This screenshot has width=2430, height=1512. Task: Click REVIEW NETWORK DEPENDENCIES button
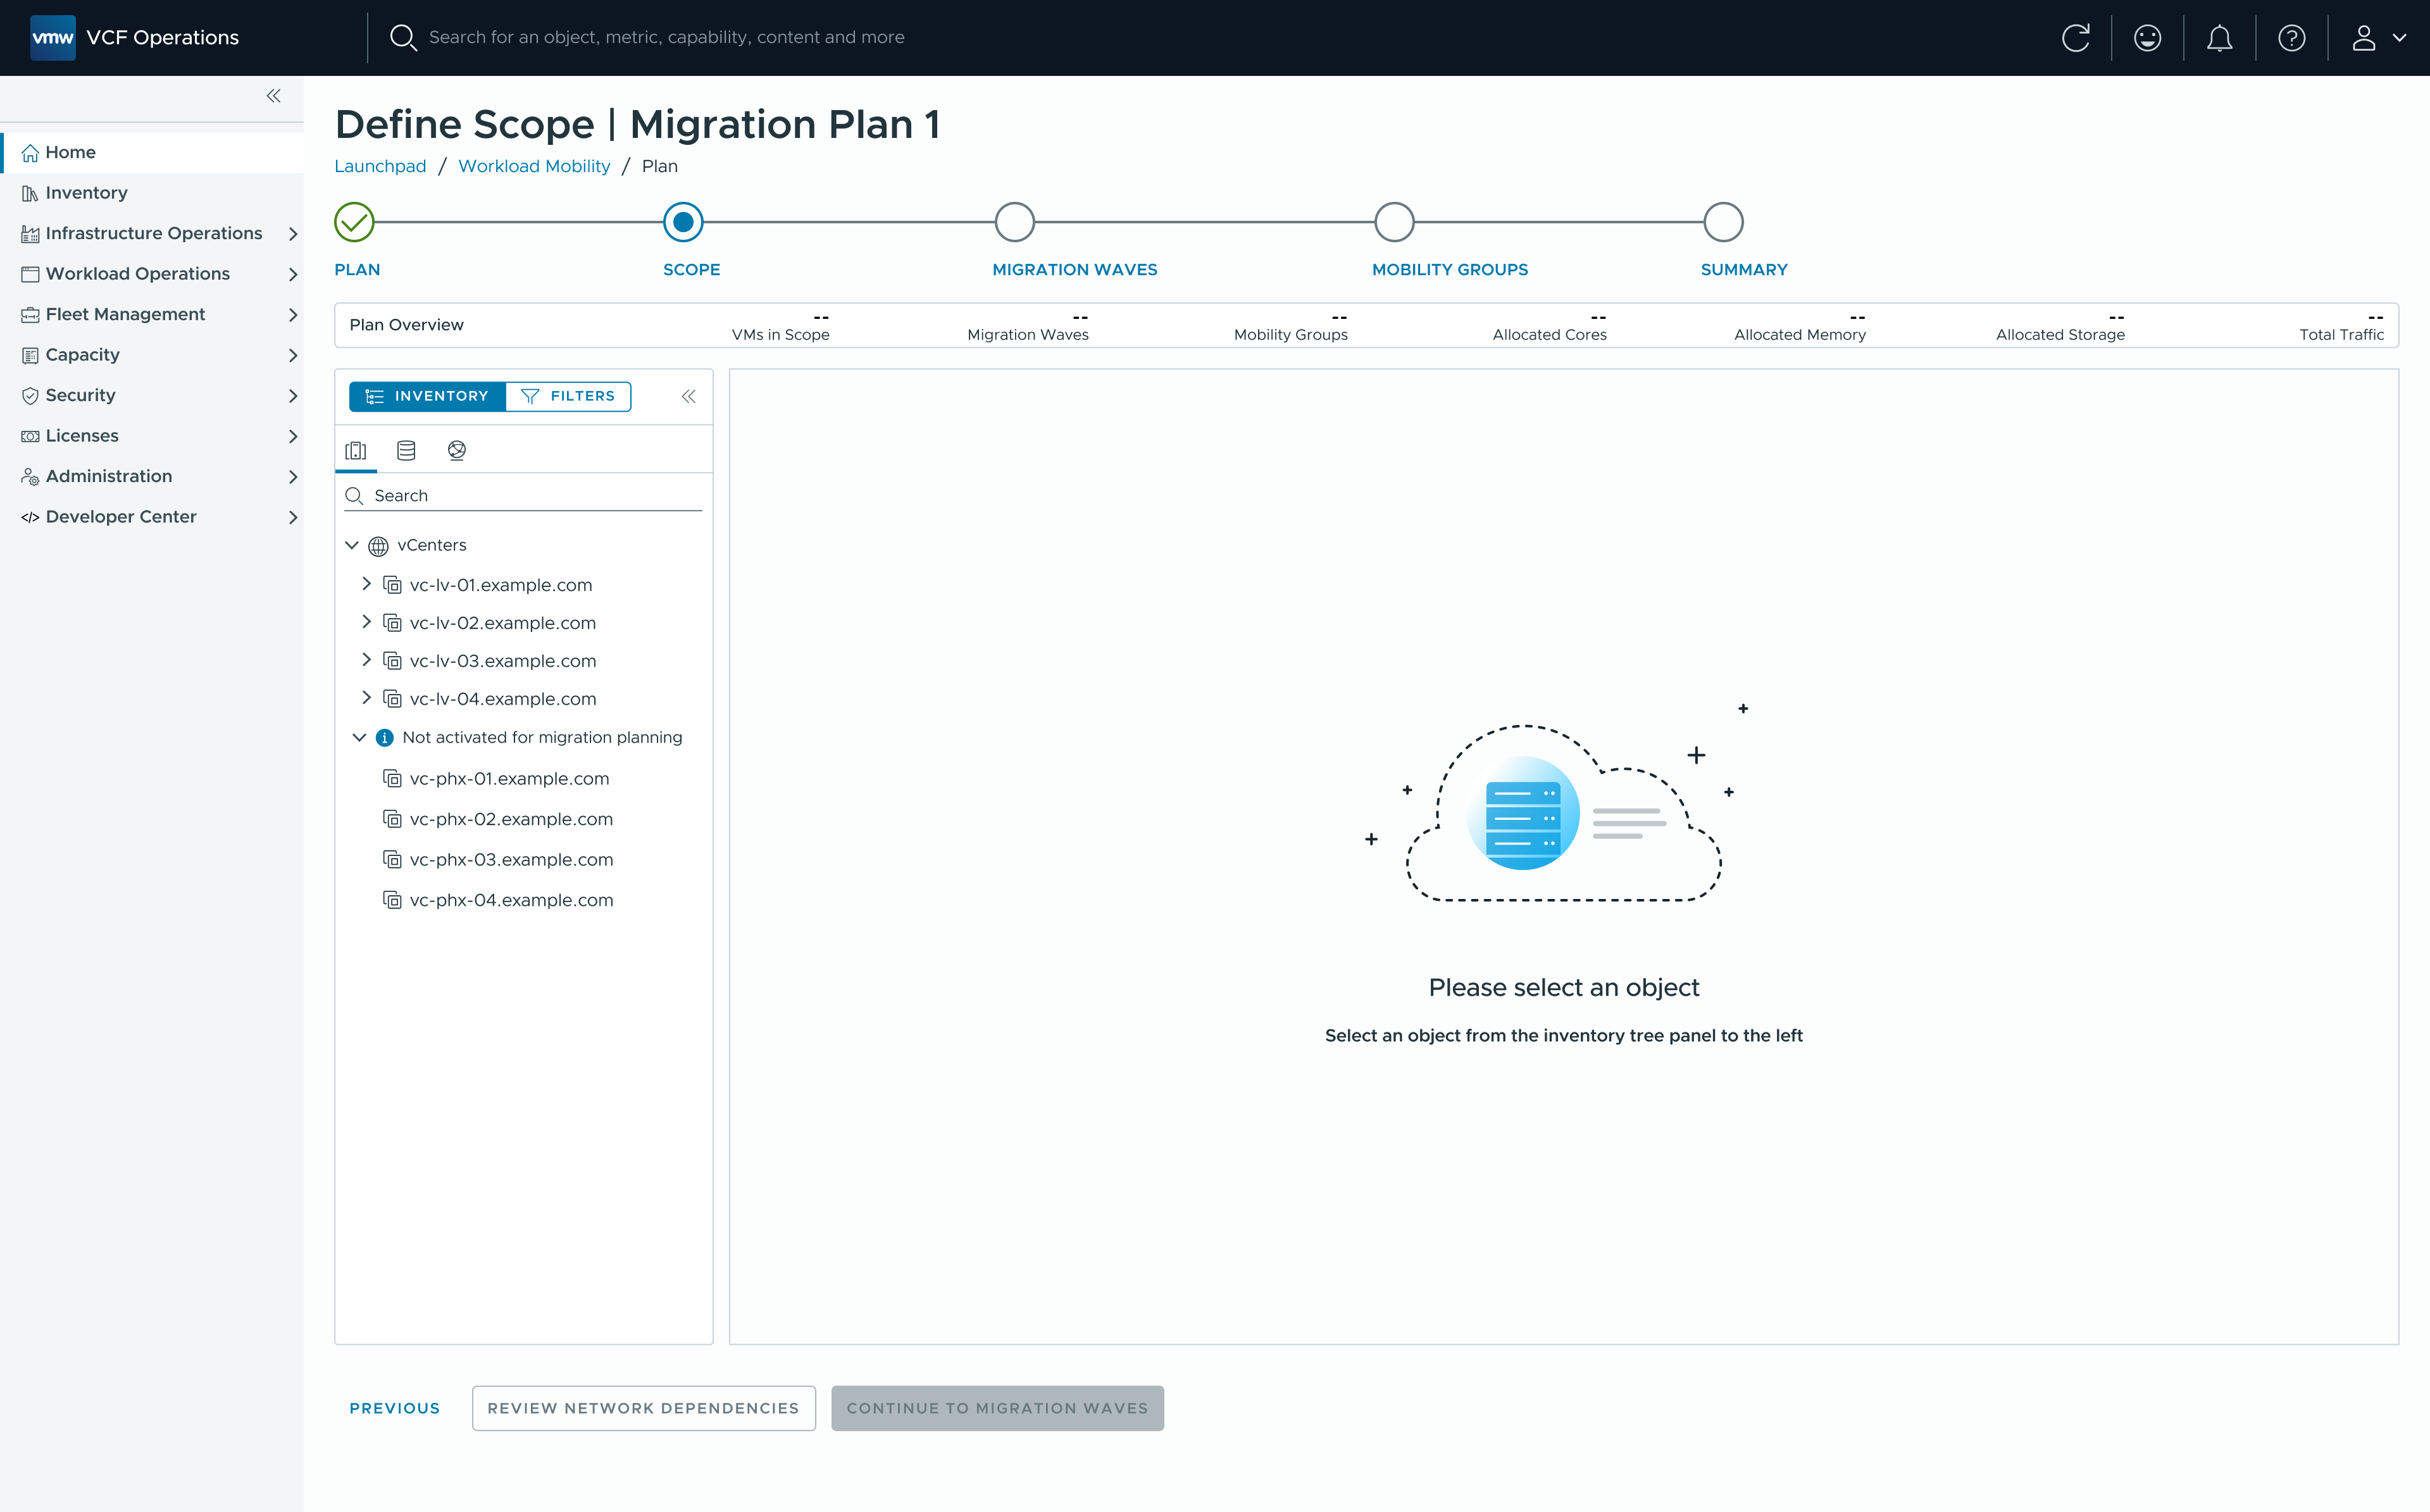(x=643, y=1408)
